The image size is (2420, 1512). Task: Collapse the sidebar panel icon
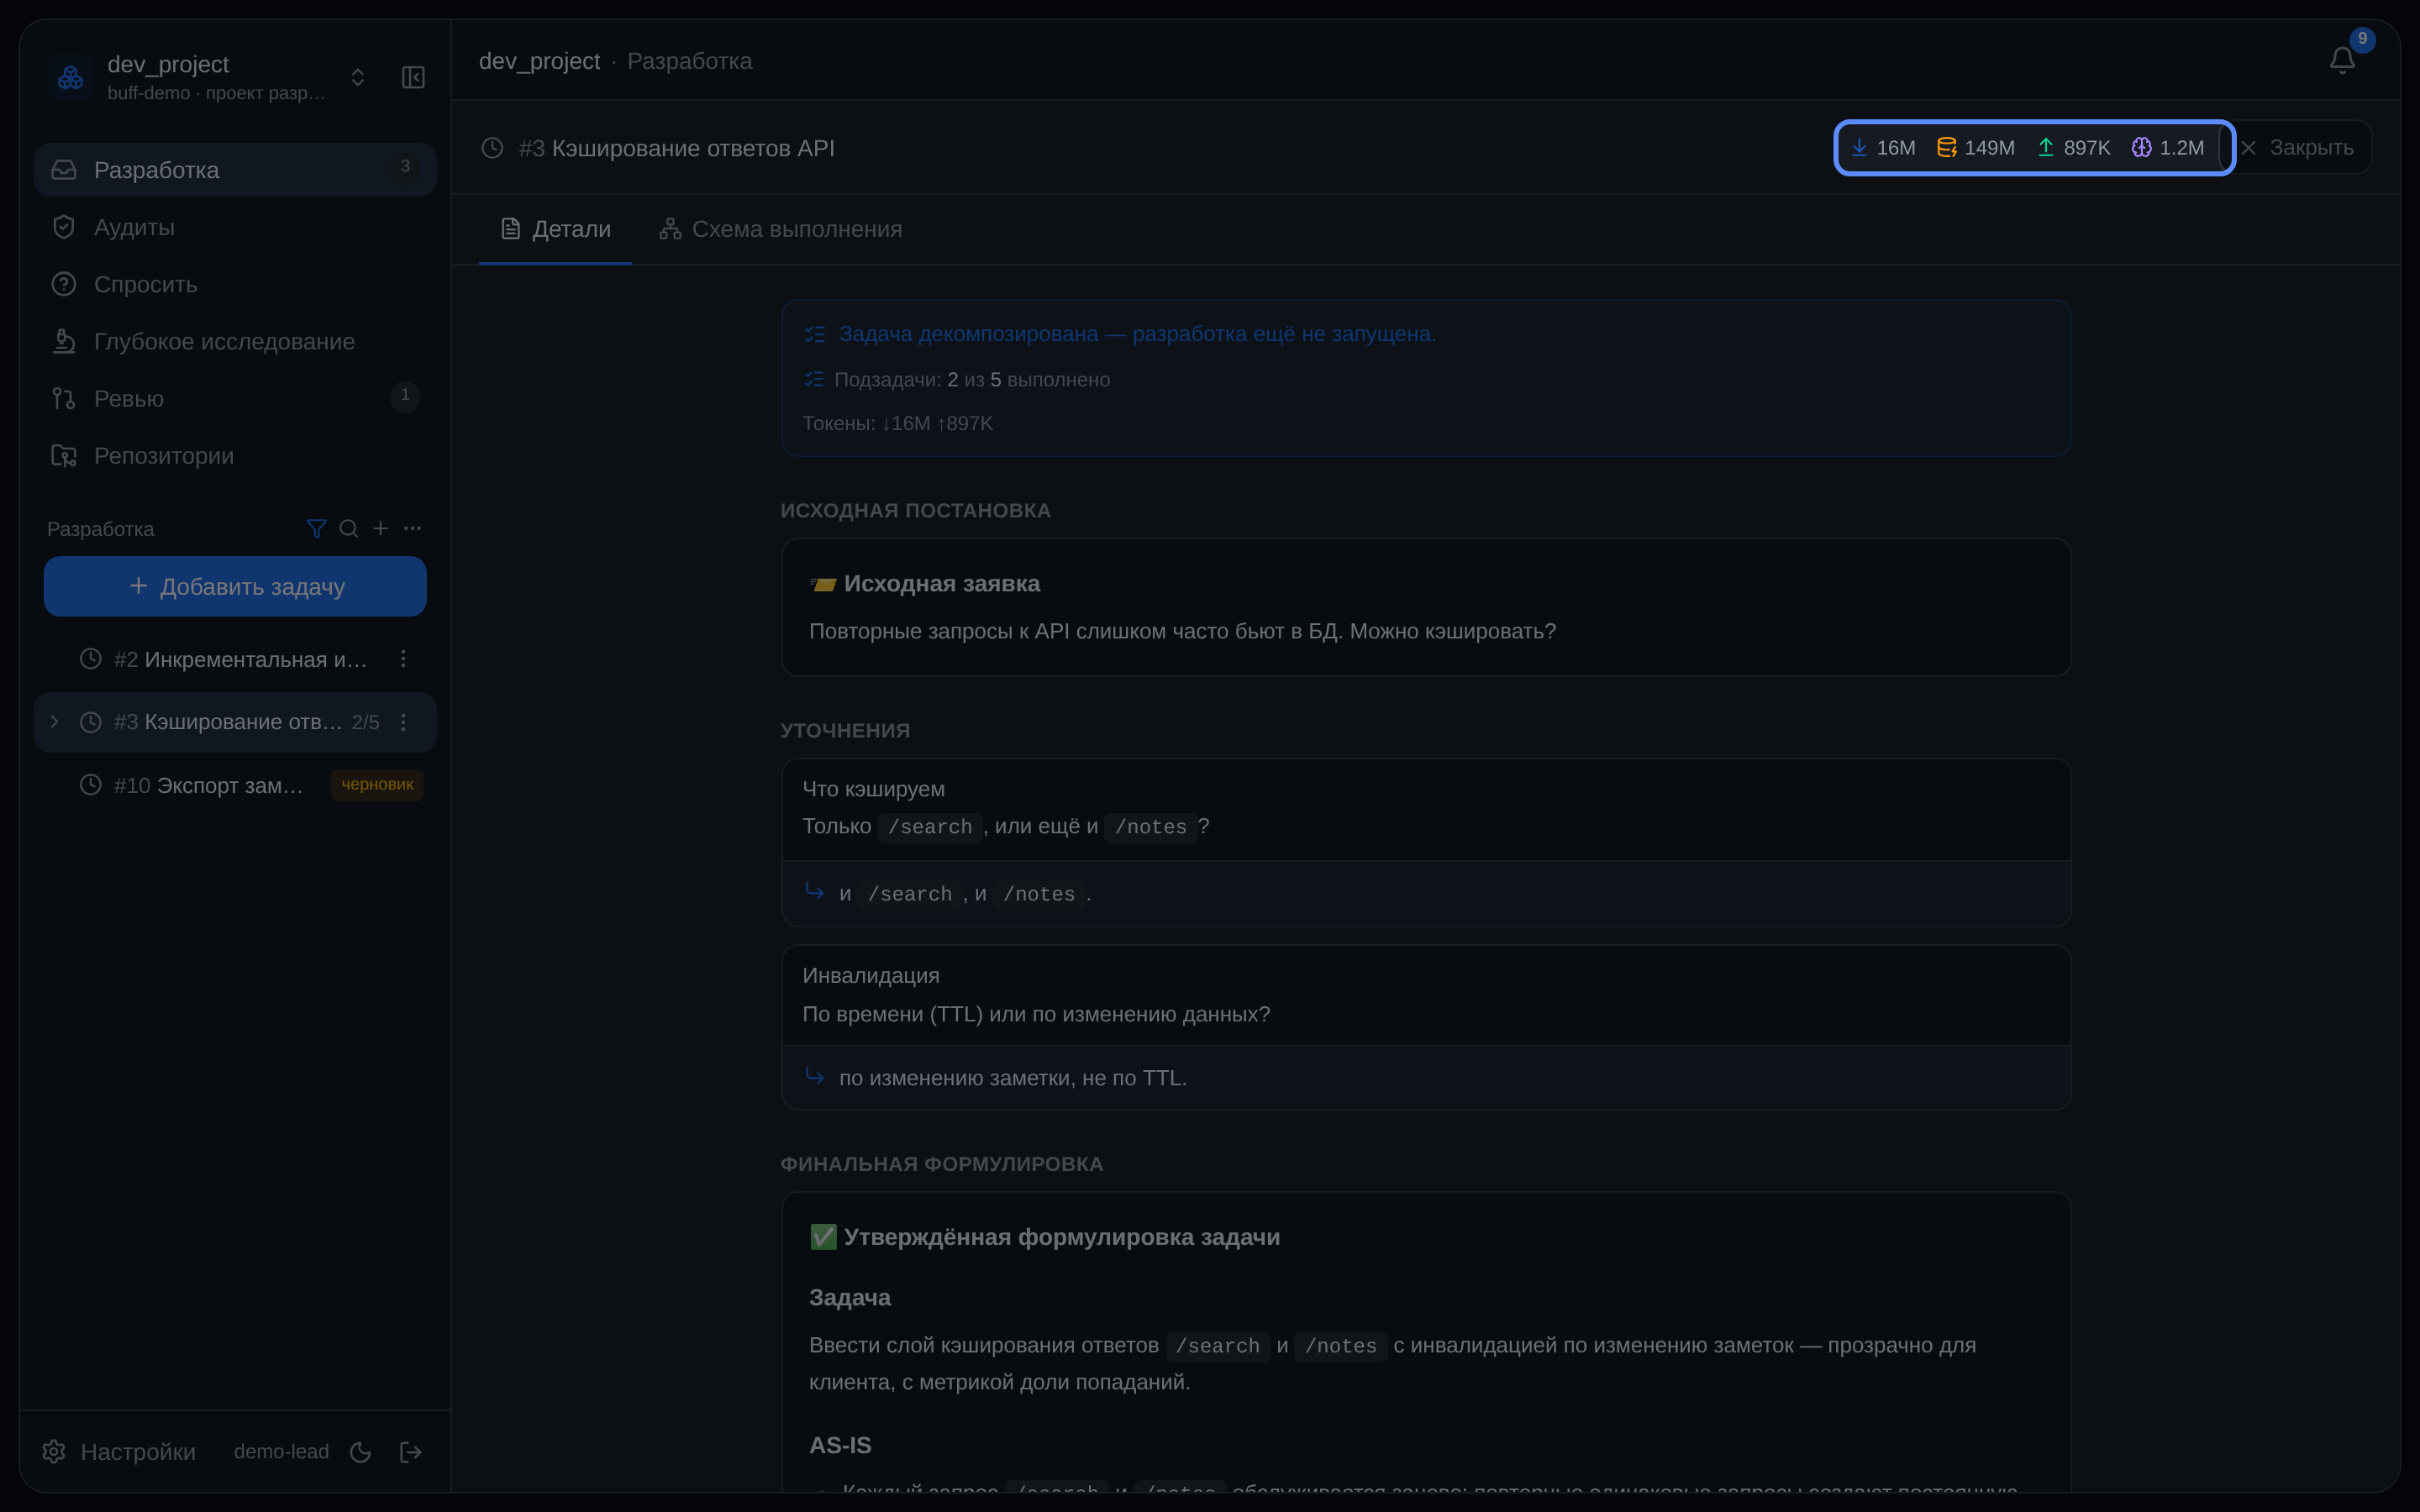point(413,77)
